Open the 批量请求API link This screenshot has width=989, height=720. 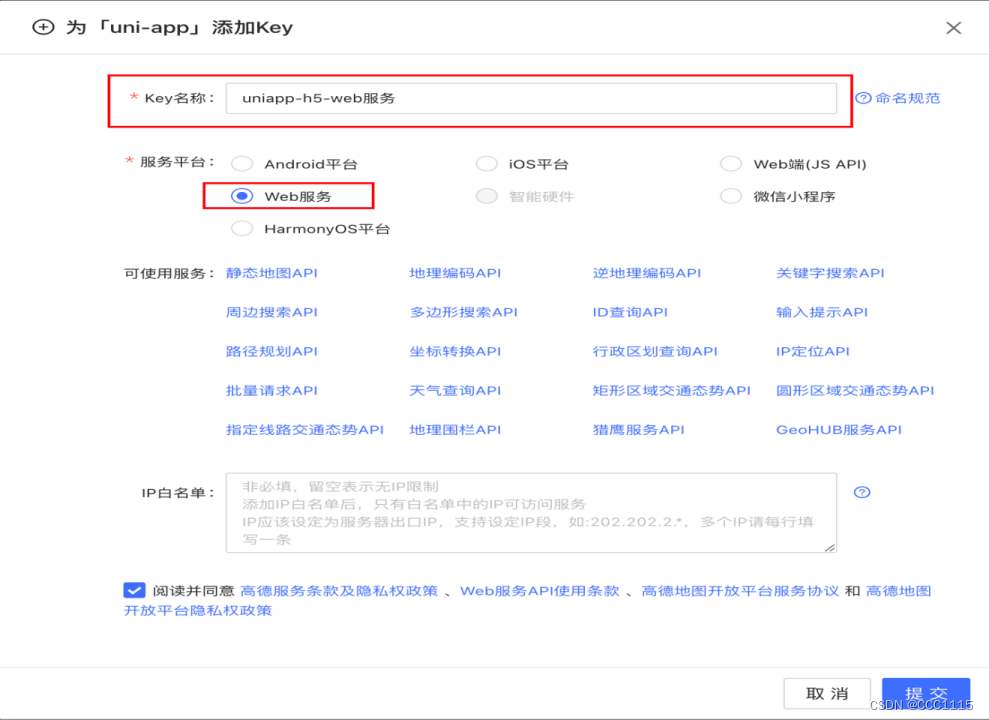271,390
